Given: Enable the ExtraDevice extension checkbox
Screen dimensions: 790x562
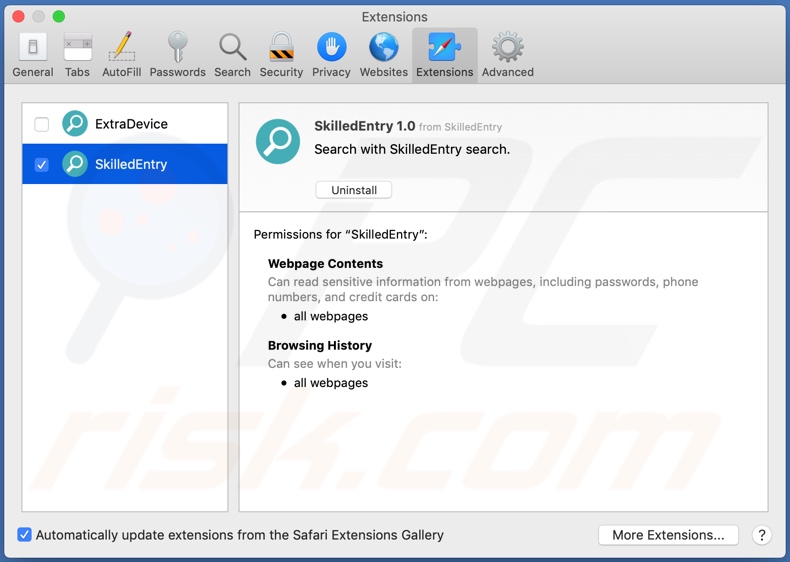Looking at the screenshot, I should tap(42, 124).
